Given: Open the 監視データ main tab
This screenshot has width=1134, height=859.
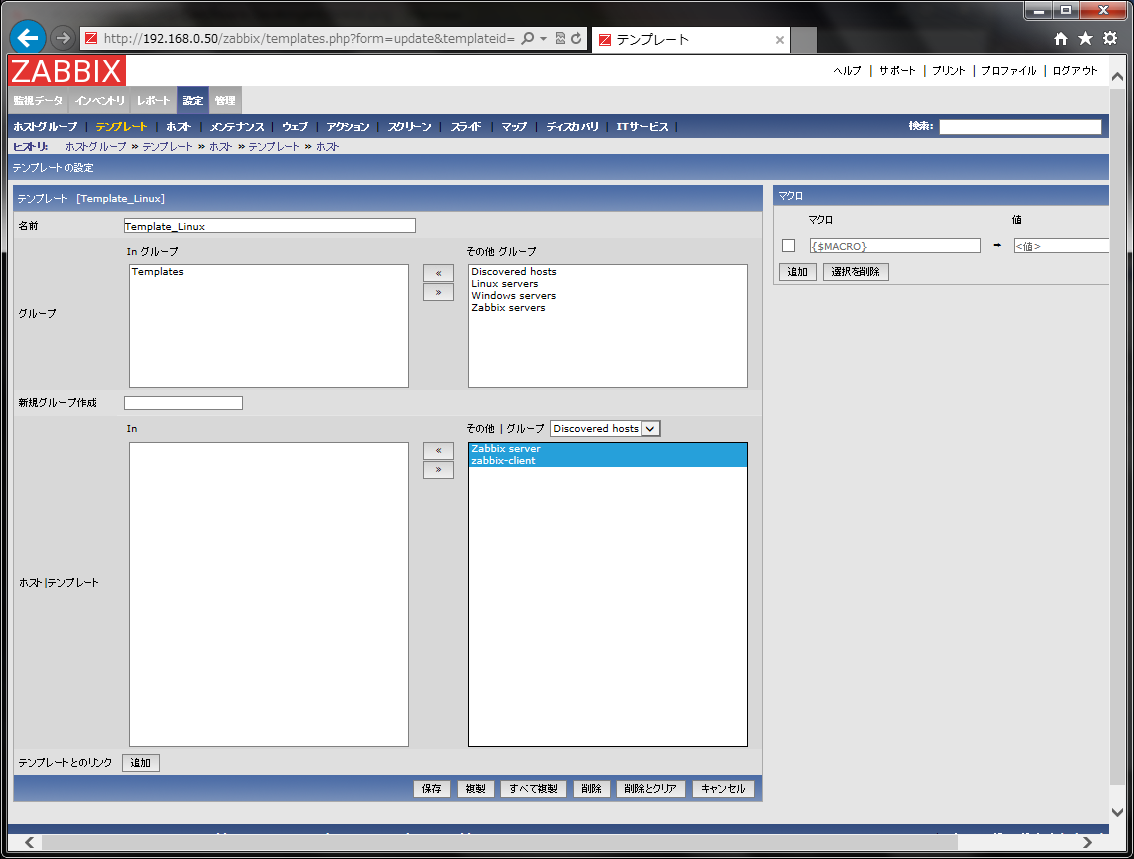Looking at the screenshot, I should point(38,101).
